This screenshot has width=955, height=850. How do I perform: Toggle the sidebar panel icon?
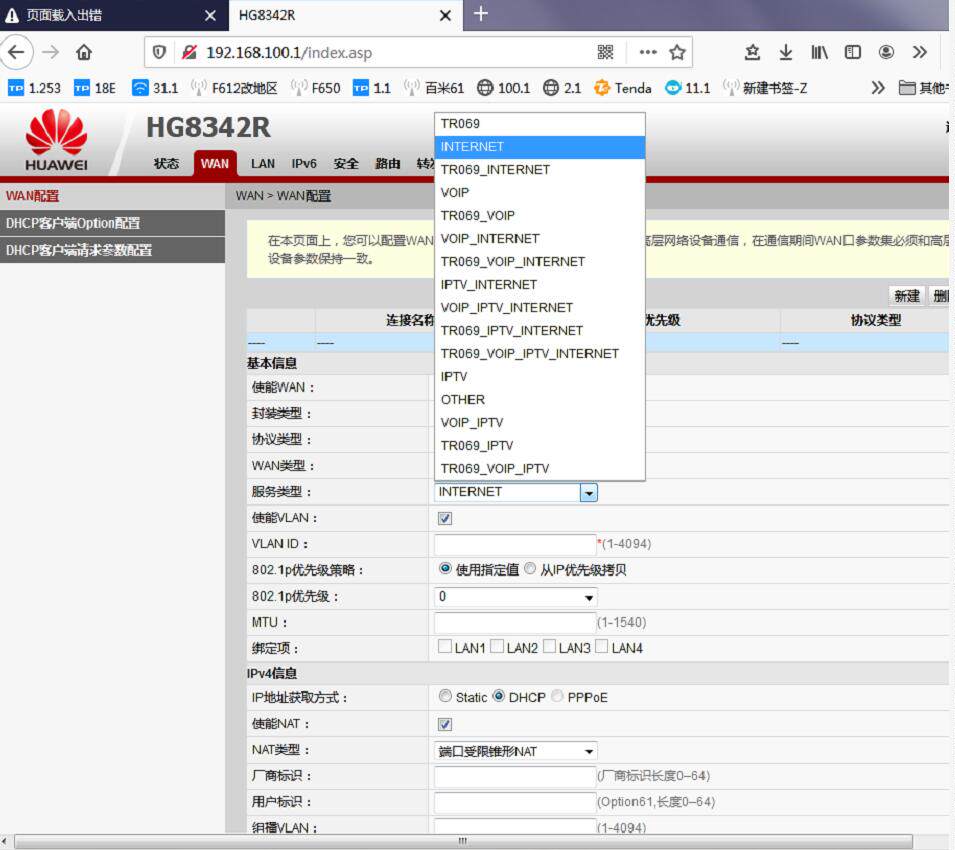click(x=853, y=52)
